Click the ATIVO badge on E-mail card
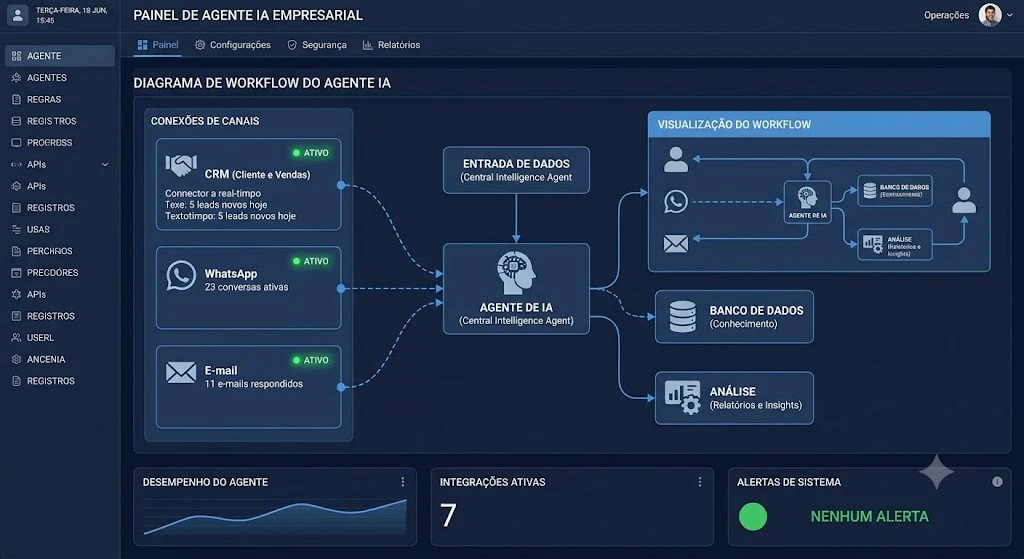 tap(311, 360)
